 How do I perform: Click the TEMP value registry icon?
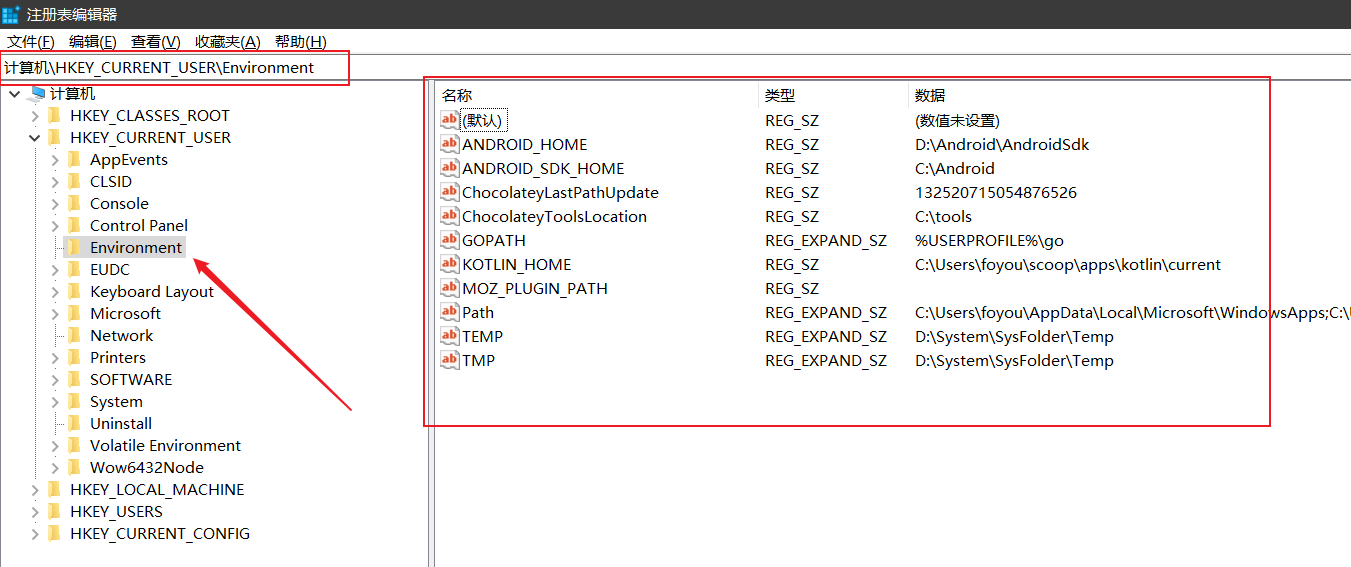point(450,336)
